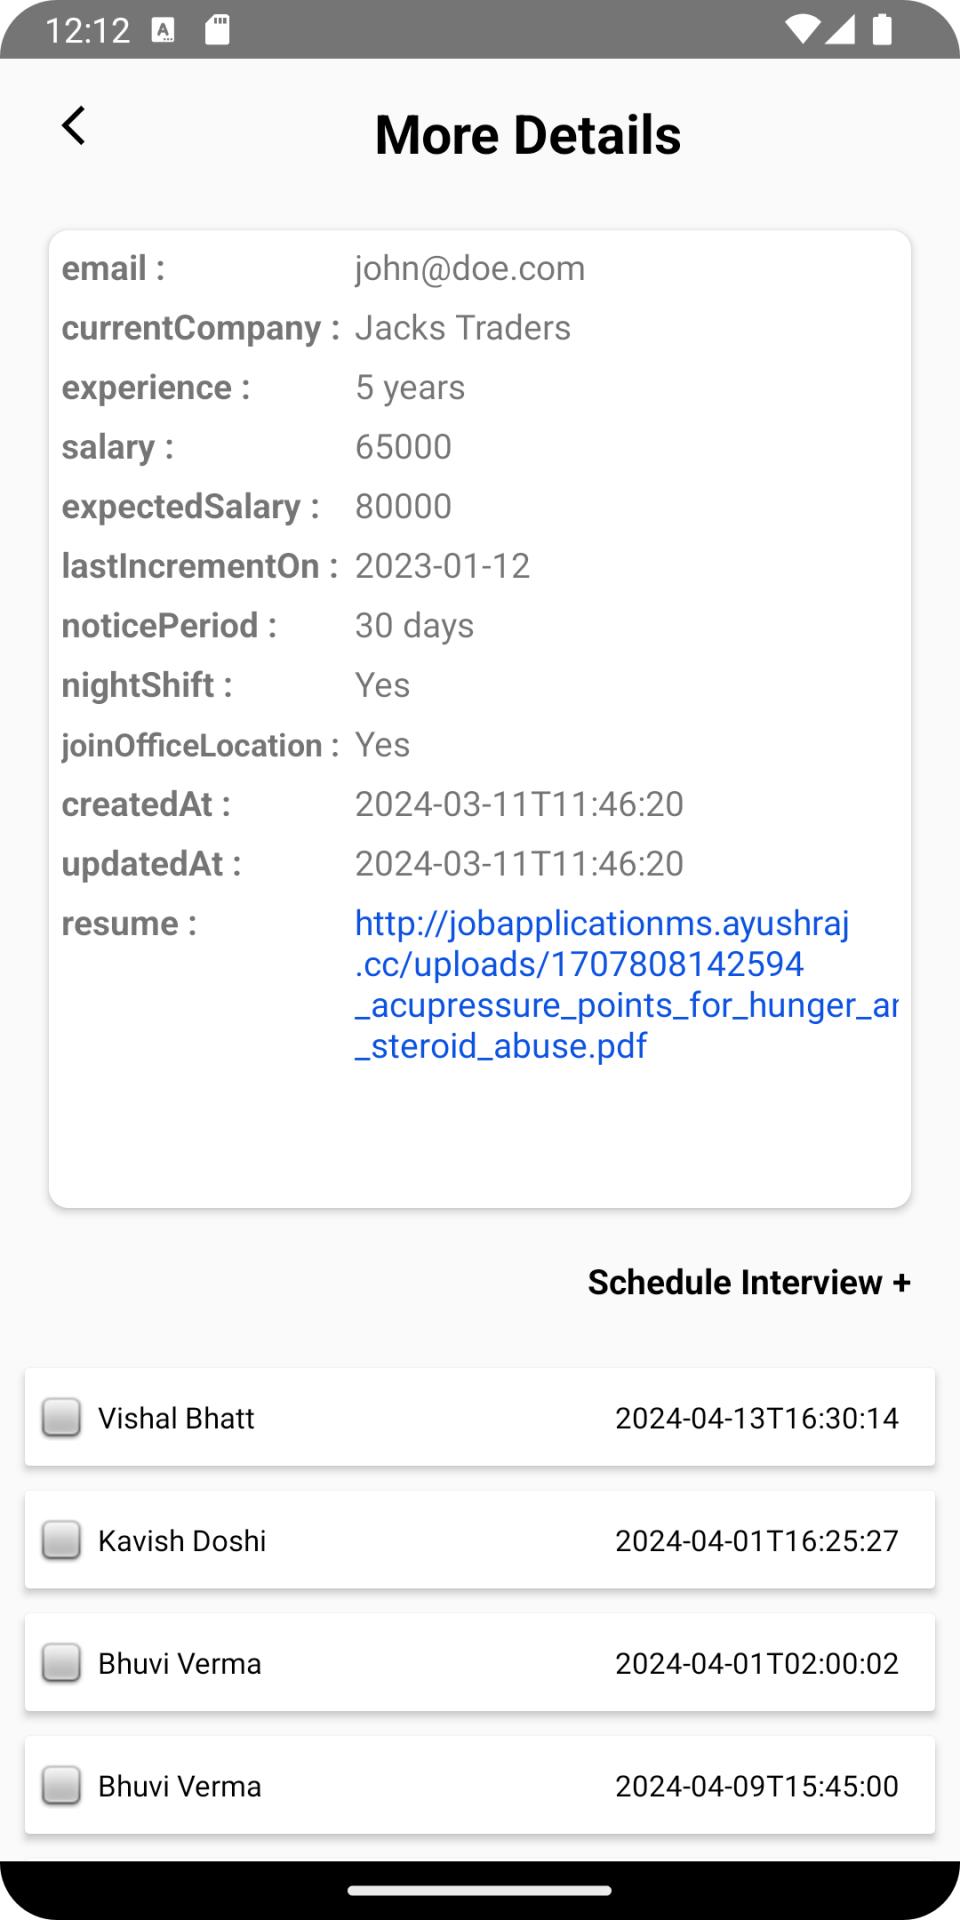Tap the battery status icon

coord(882,29)
